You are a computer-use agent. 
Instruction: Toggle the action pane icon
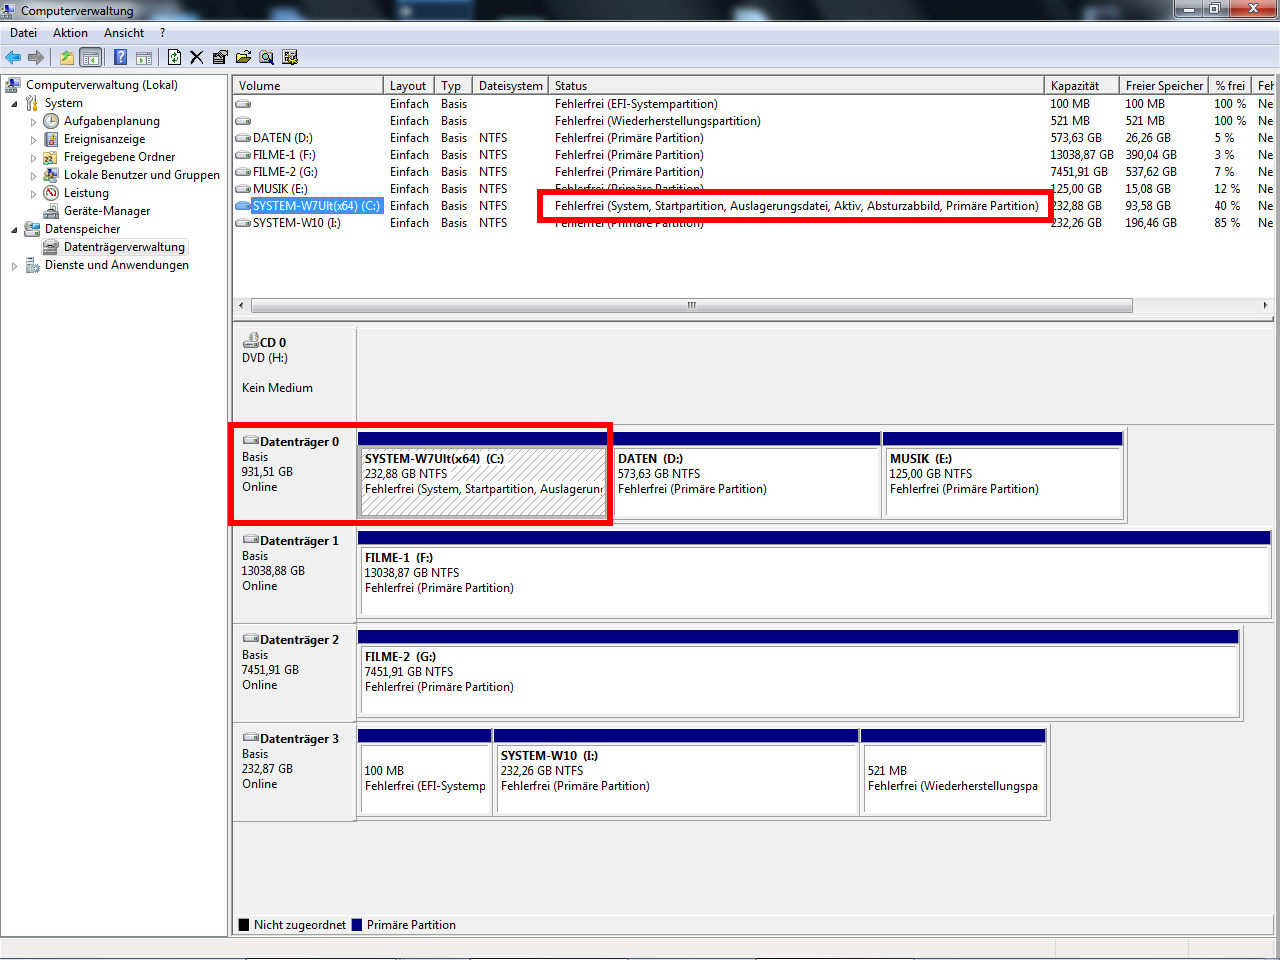coord(144,57)
